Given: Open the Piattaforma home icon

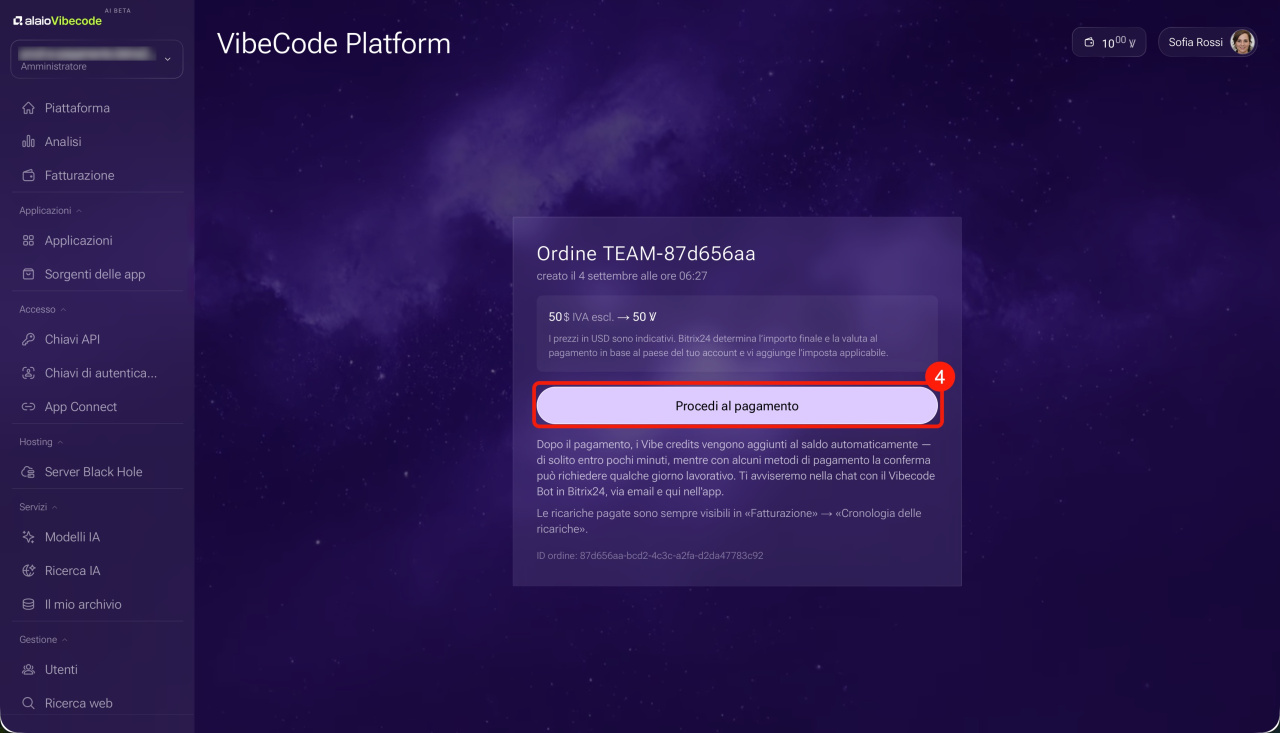Looking at the screenshot, I should 28,108.
